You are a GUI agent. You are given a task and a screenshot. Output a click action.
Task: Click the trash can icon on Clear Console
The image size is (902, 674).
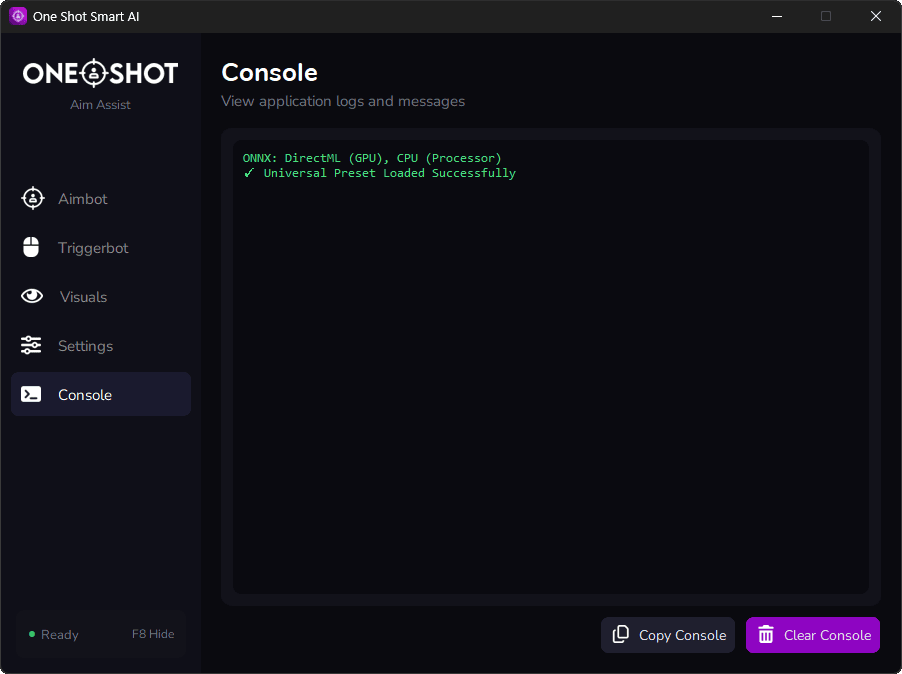(x=766, y=635)
